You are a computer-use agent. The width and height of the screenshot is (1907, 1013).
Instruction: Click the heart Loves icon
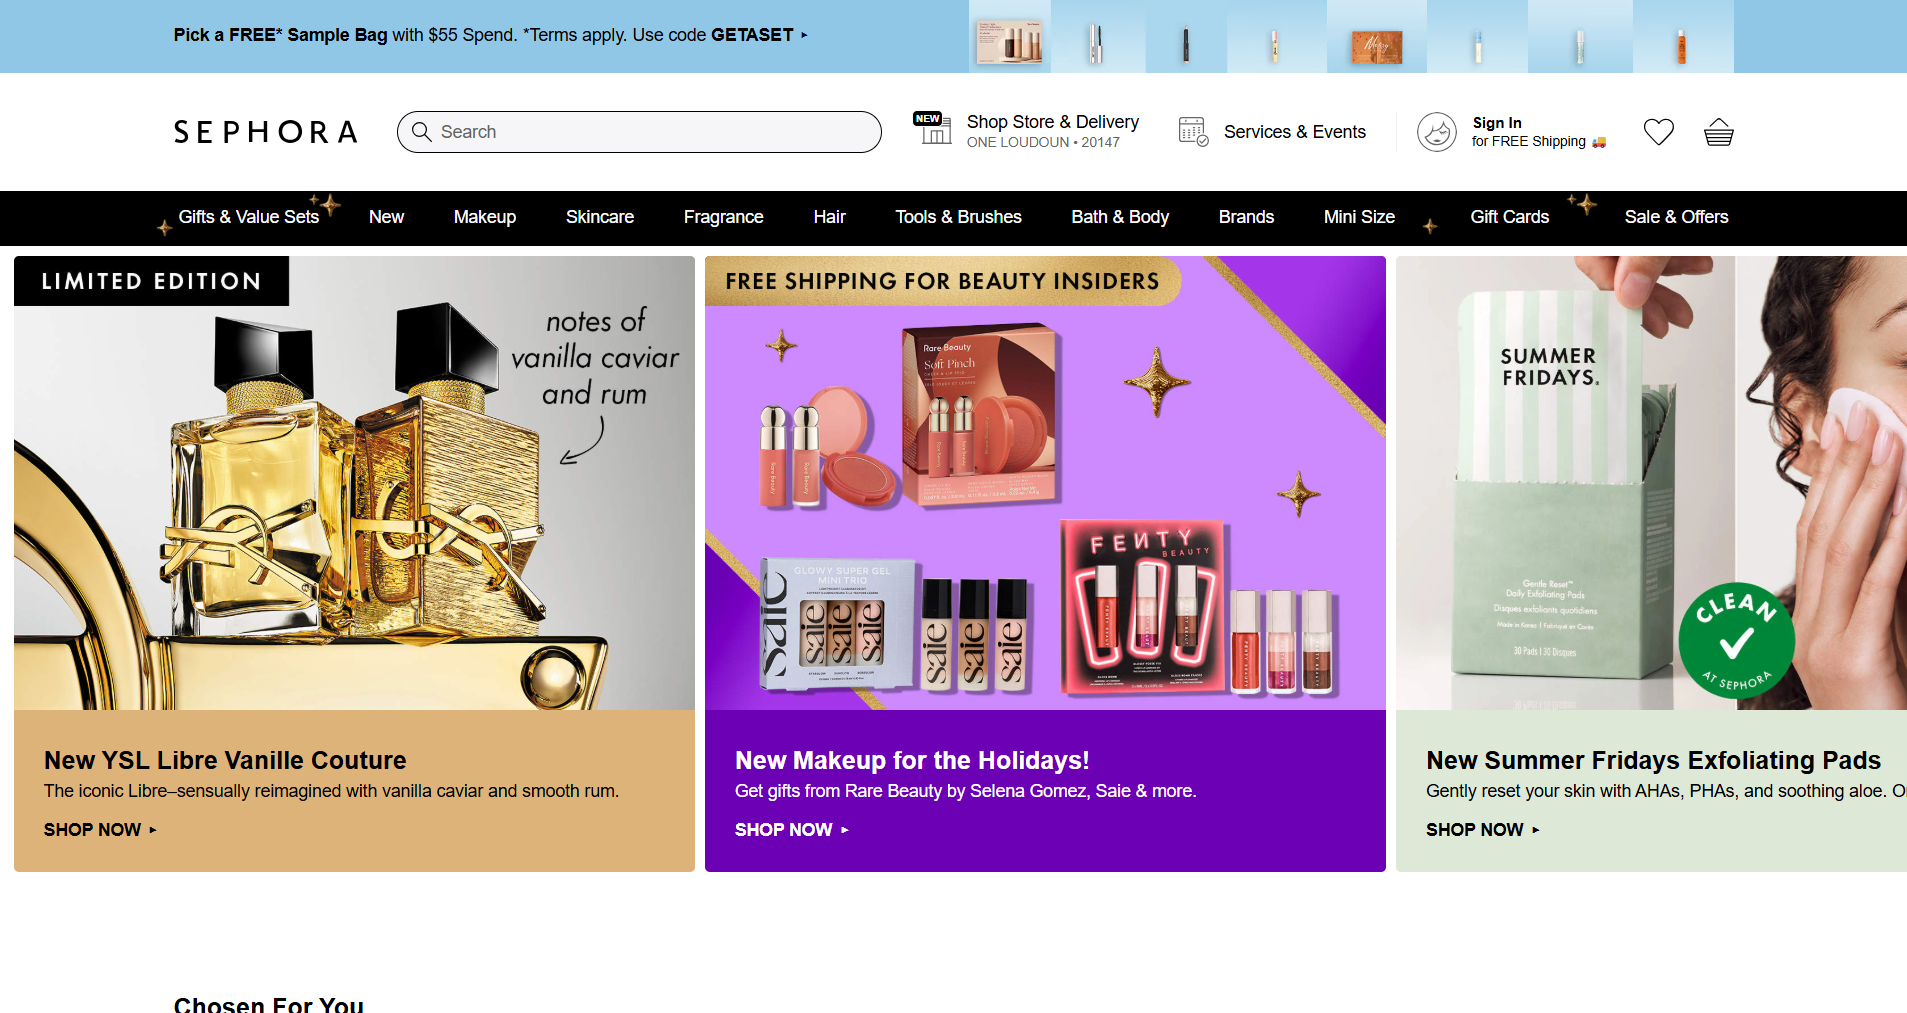(1658, 132)
